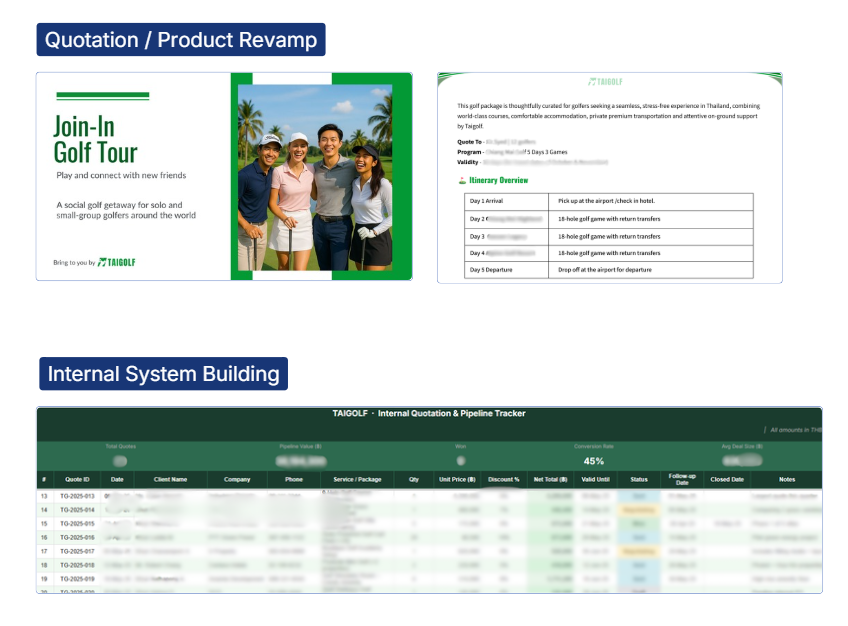
Task: Click quote ID TG-2025-018
Action: point(77,565)
